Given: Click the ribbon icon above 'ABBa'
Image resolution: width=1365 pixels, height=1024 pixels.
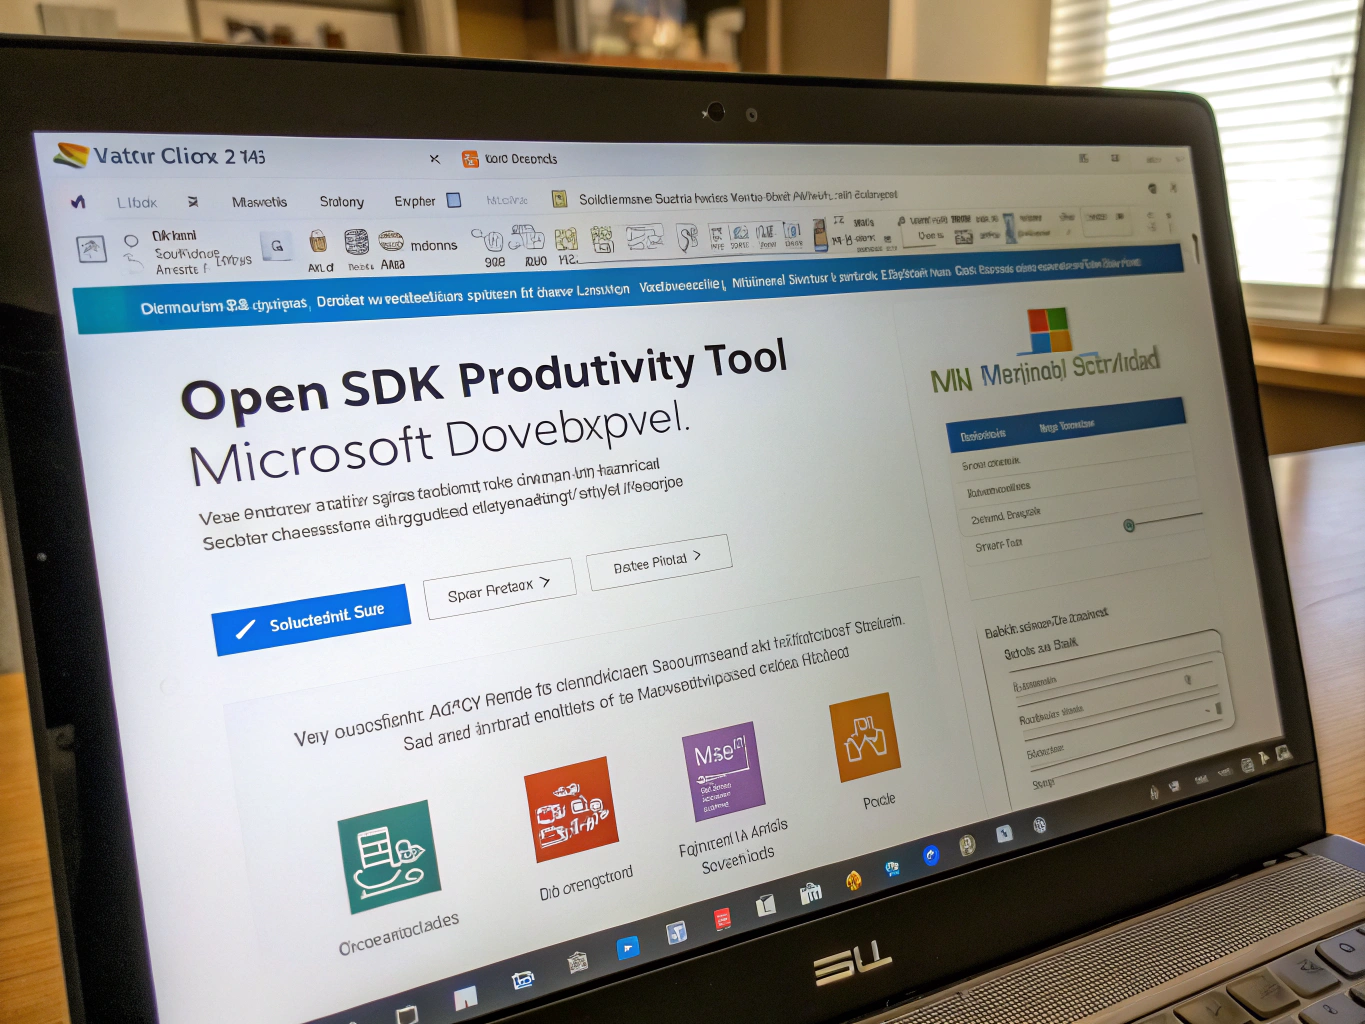Looking at the screenshot, I should (x=391, y=241).
